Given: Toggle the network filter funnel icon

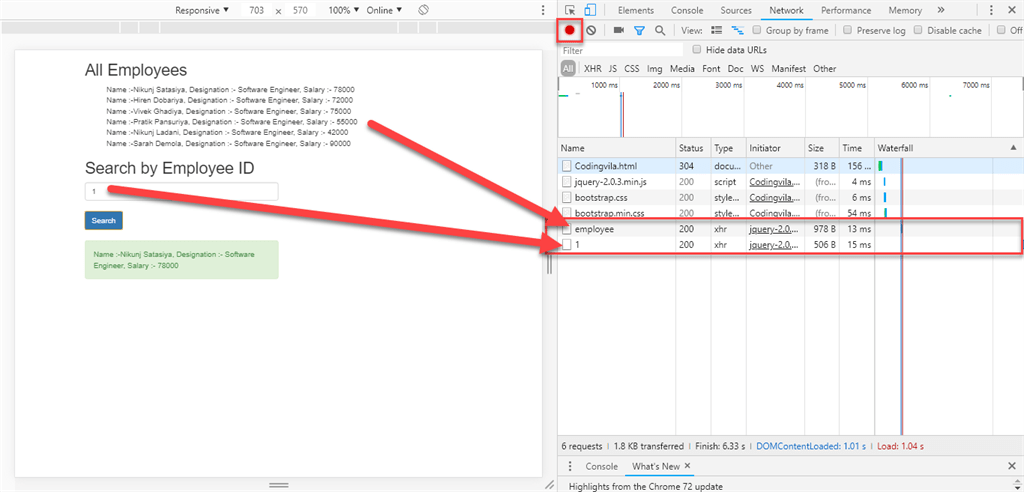Looking at the screenshot, I should [639, 30].
